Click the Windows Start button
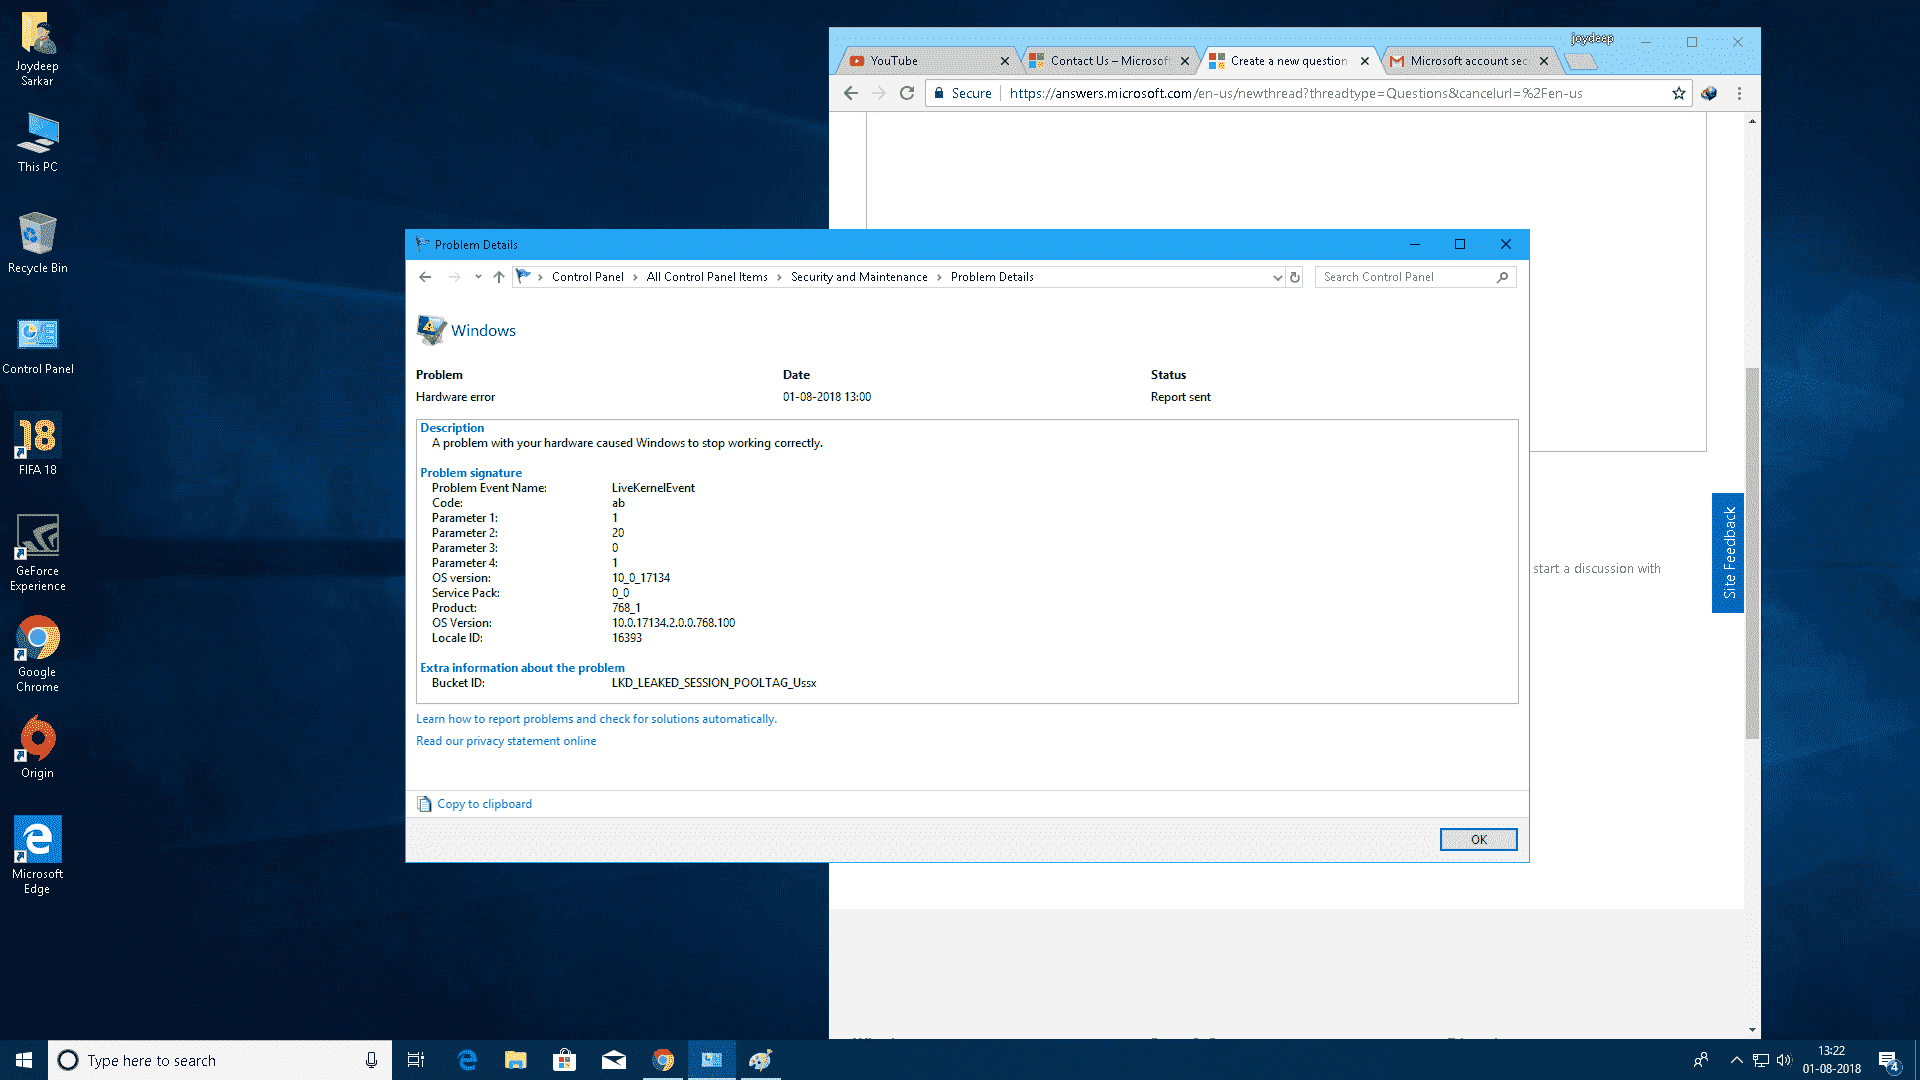The image size is (1920, 1080). click(x=24, y=1060)
